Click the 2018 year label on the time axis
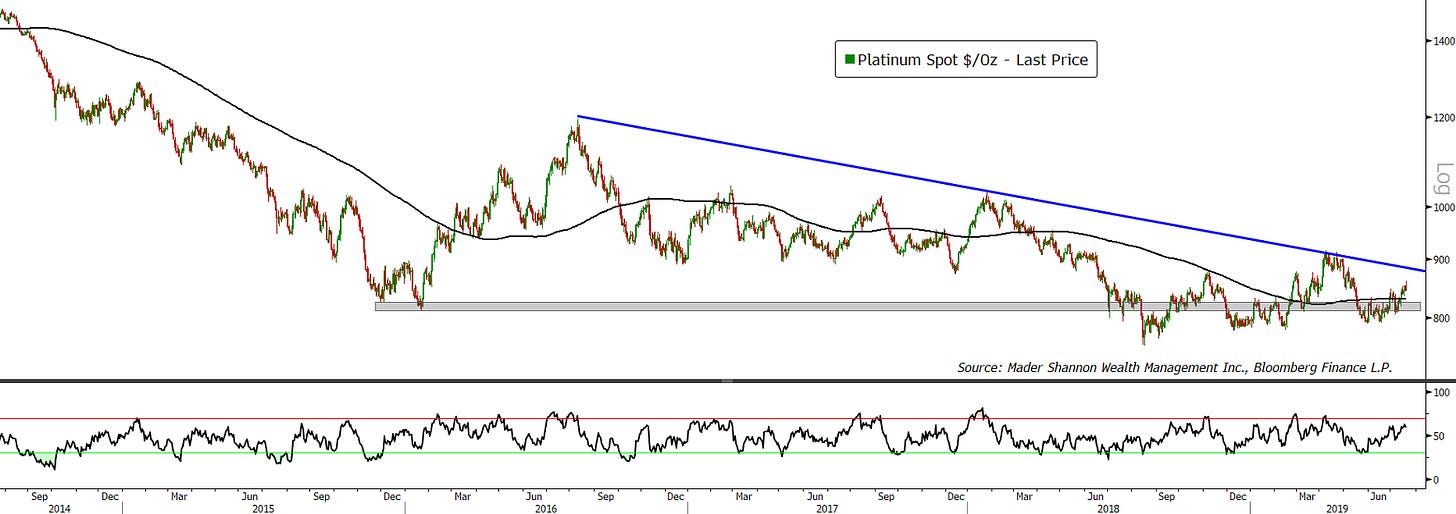The width and height of the screenshot is (1456, 514). [x=1108, y=508]
